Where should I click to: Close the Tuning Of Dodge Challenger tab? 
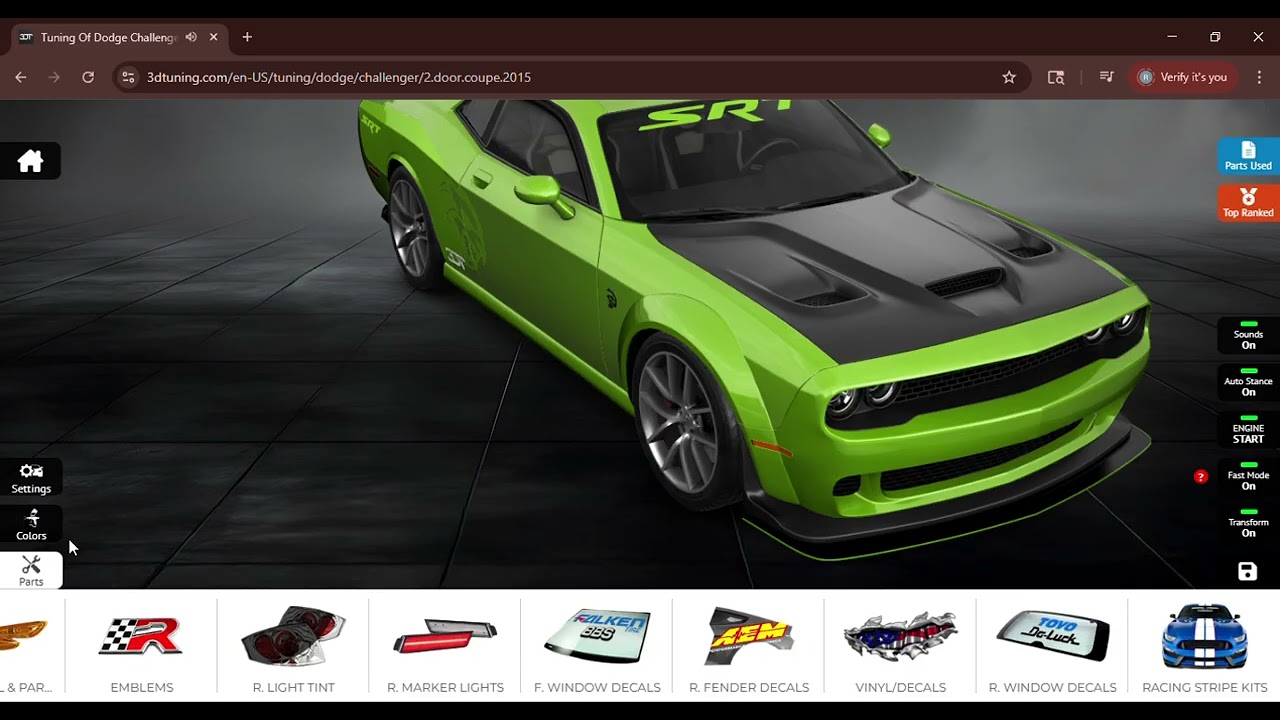[213, 37]
